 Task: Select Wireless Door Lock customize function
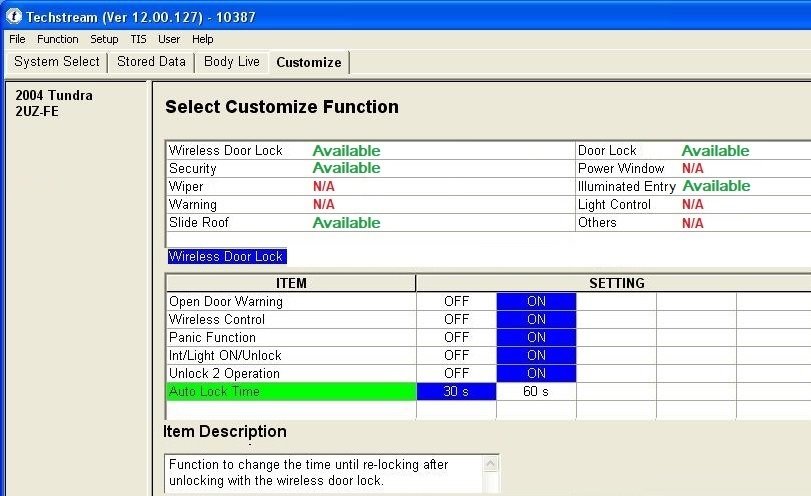coord(370,151)
